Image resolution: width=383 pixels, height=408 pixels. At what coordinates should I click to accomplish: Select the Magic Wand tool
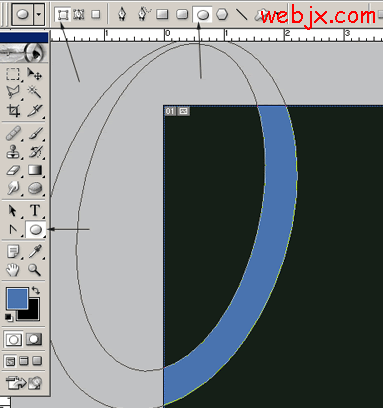(35, 91)
